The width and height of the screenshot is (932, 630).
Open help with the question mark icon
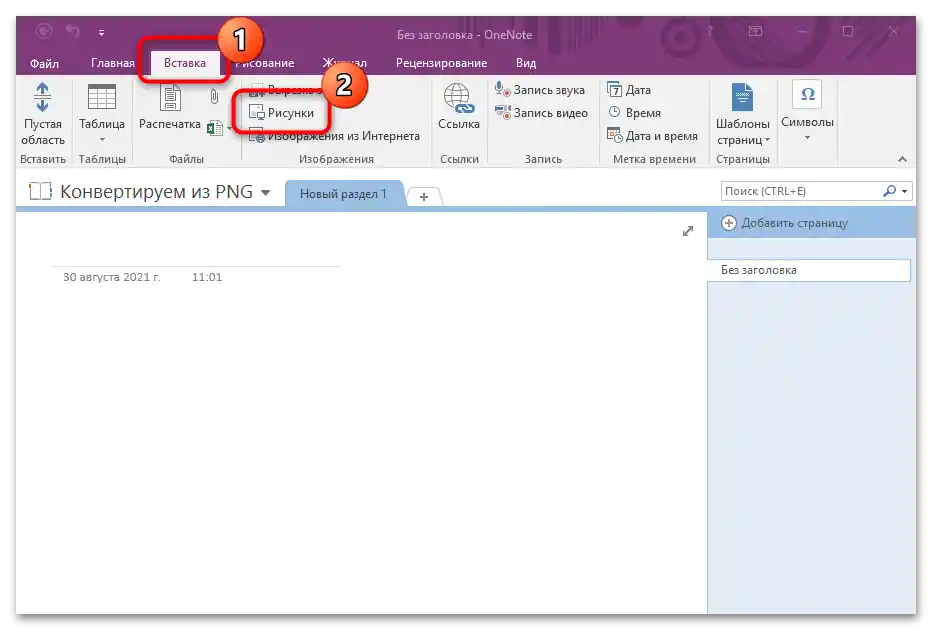click(x=710, y=31)
